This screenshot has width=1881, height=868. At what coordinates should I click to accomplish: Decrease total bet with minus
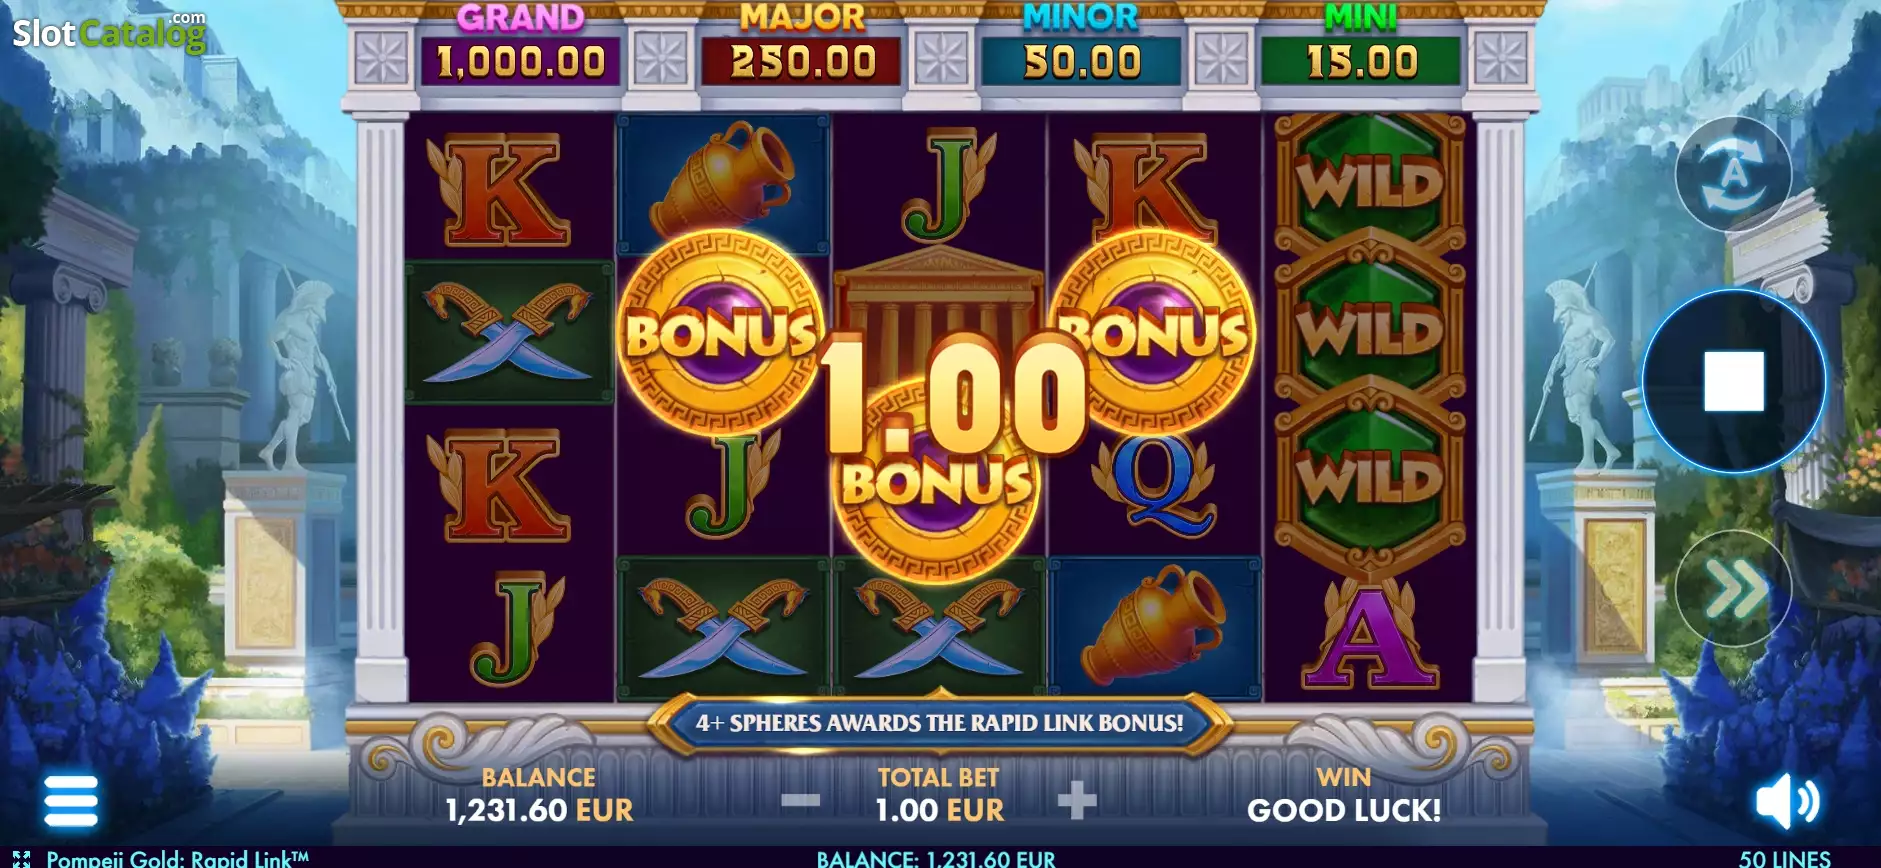coord(800,800)
